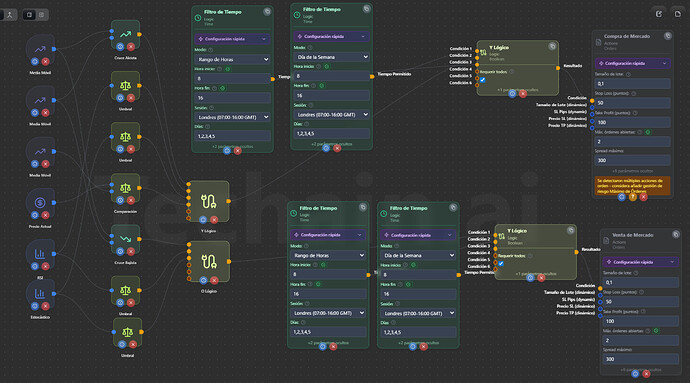Viewport: 690px width, 383px height.
Task: Click the export arrow icon in top-right toolbar
Action: [659, 14]
